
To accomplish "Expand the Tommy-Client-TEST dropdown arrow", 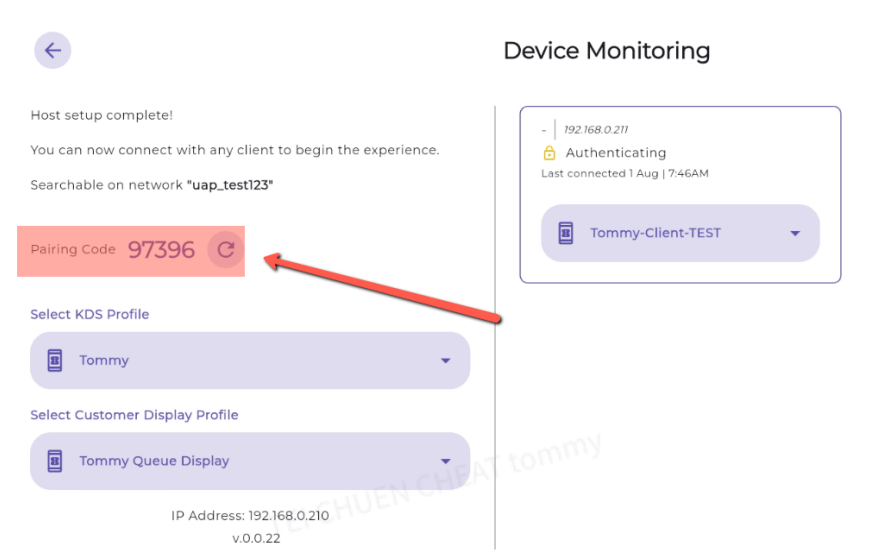I will [796, 233].
